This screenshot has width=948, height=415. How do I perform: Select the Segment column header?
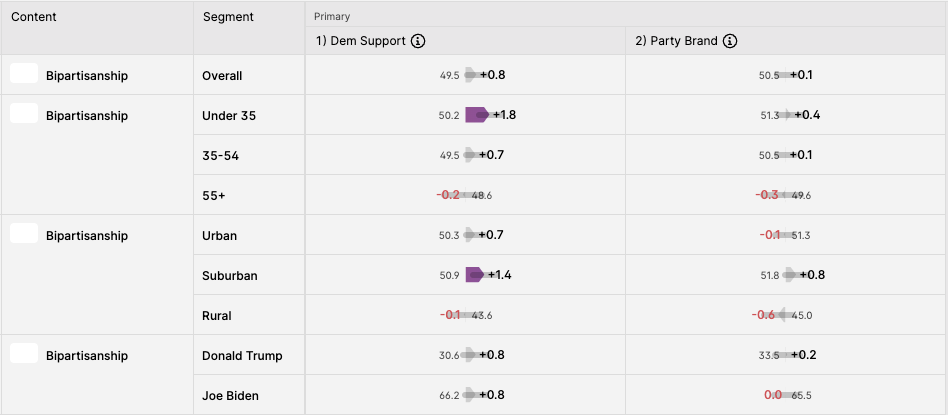coord(228,17)
